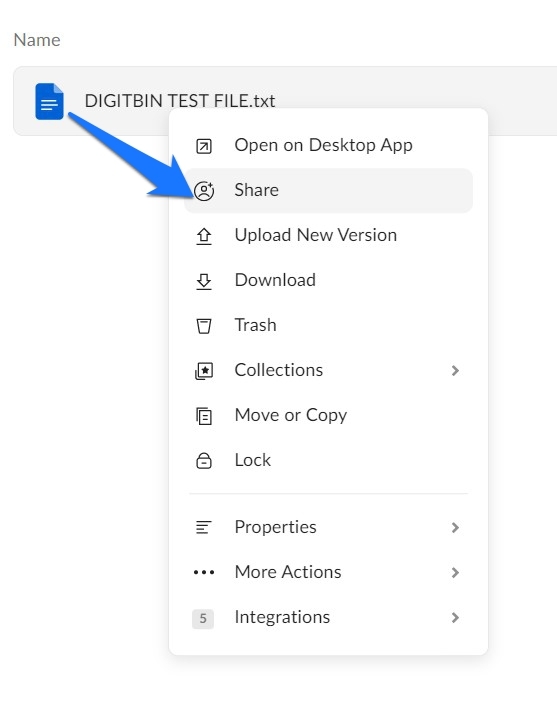557x710 pixels.
Task: Click the Upload New Version arrow icon
Action: [x=204, y=236]
